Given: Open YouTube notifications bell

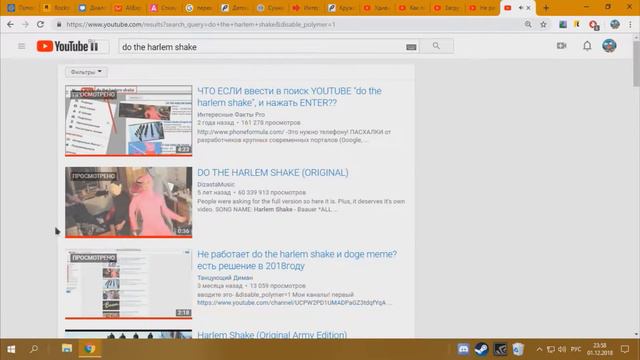Looking at the screenshot, I should point(587,46).
